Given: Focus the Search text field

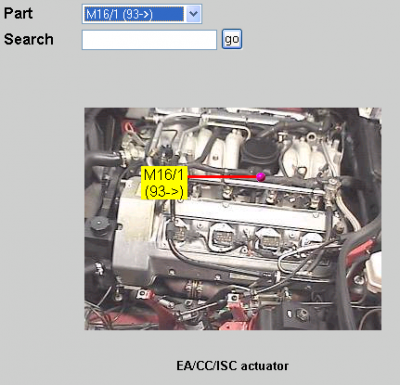Looking at the screenshot, I should (x=149, y=40).
